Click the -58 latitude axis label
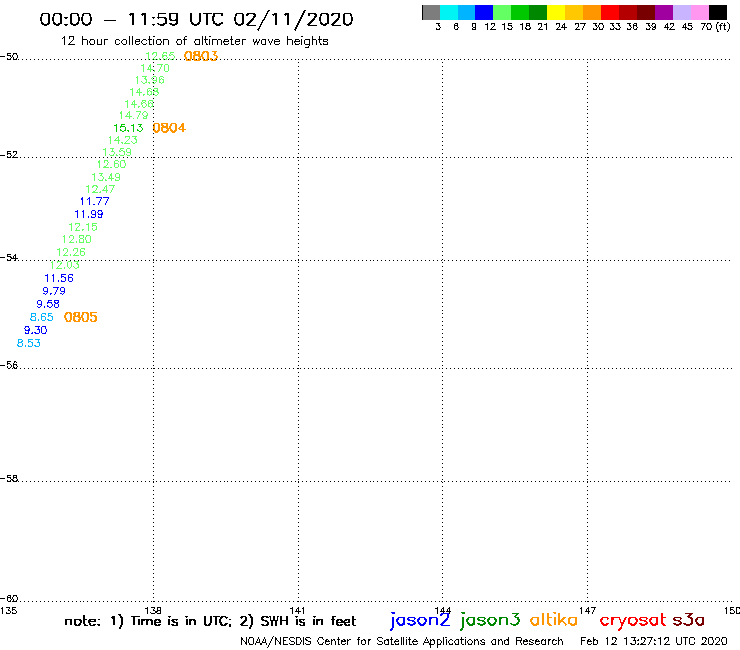Viewport: 740px width, 650px height. point(9,479)
